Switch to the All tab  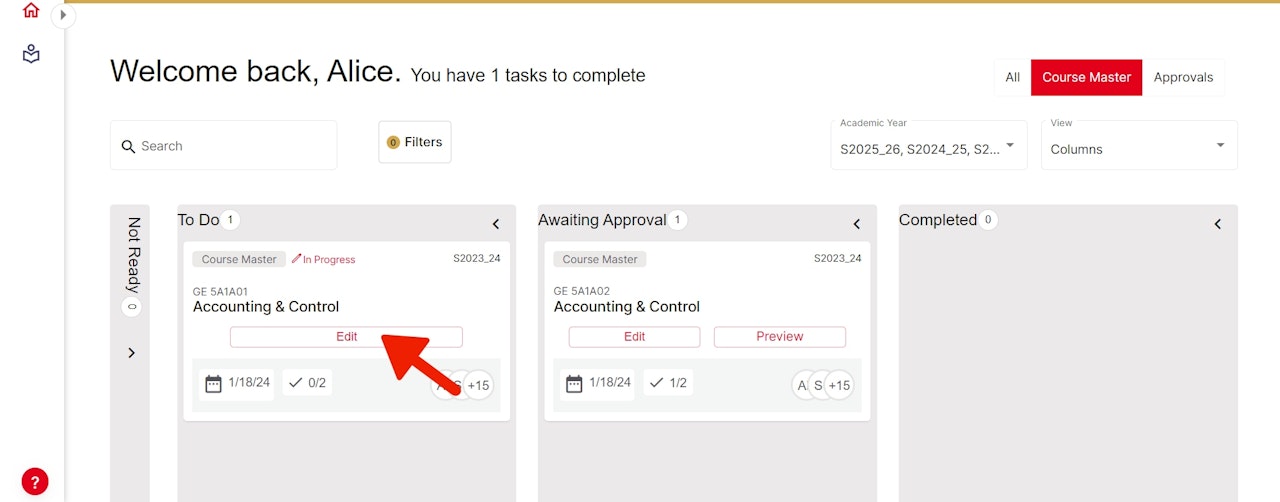click(x=1012, y=77)
